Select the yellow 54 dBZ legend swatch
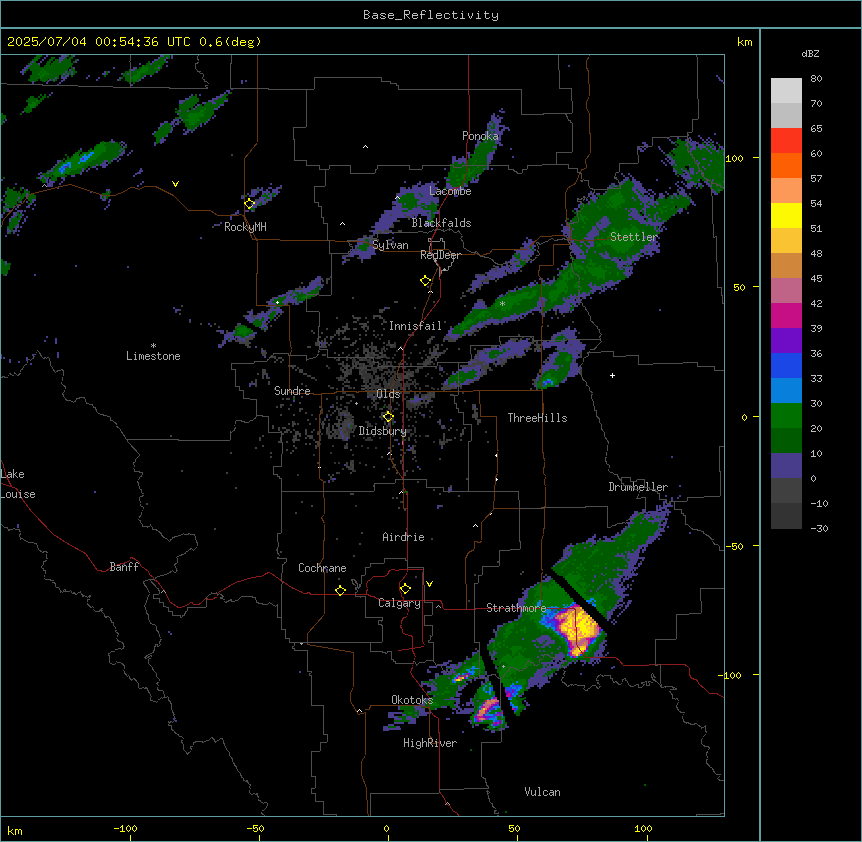The height and width of the screenshot is (842, 862). 786,215
